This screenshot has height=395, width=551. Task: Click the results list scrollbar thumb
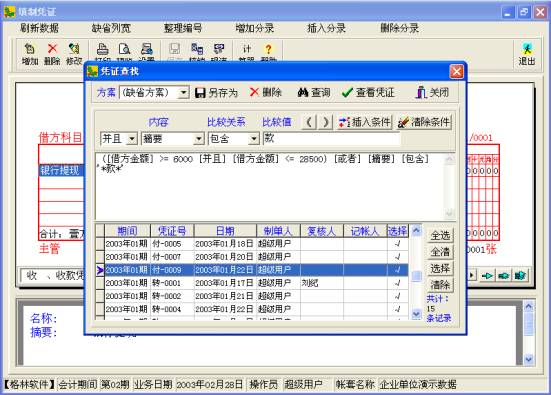416,276
